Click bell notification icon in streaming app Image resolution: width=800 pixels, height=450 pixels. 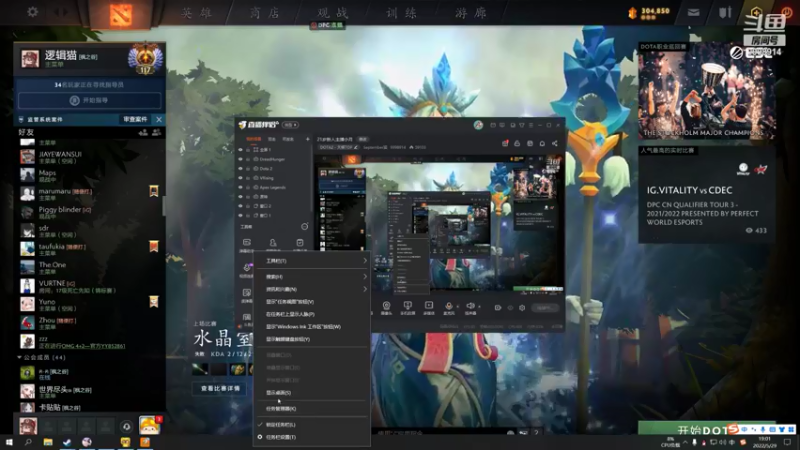[x=542, y=143]
